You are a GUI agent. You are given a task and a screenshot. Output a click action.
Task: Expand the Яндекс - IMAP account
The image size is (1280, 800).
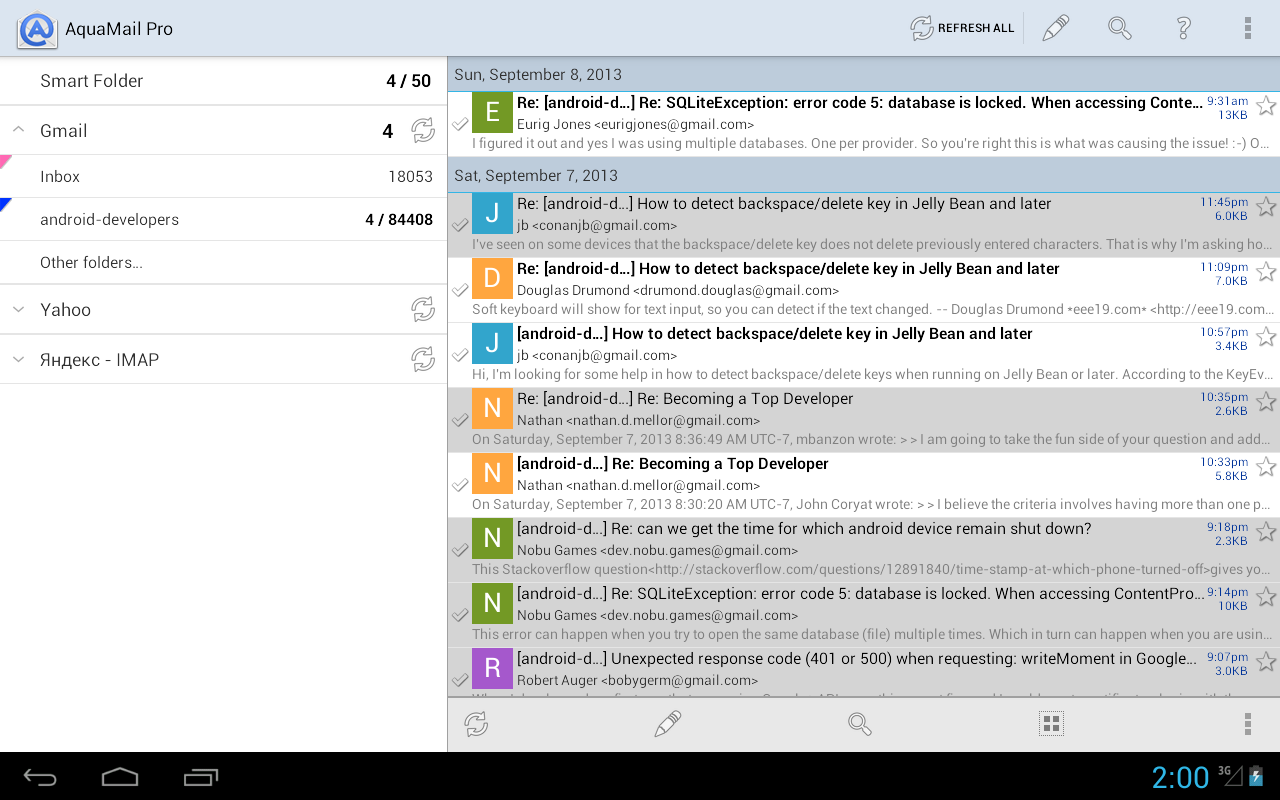click(x=18, y=360)
